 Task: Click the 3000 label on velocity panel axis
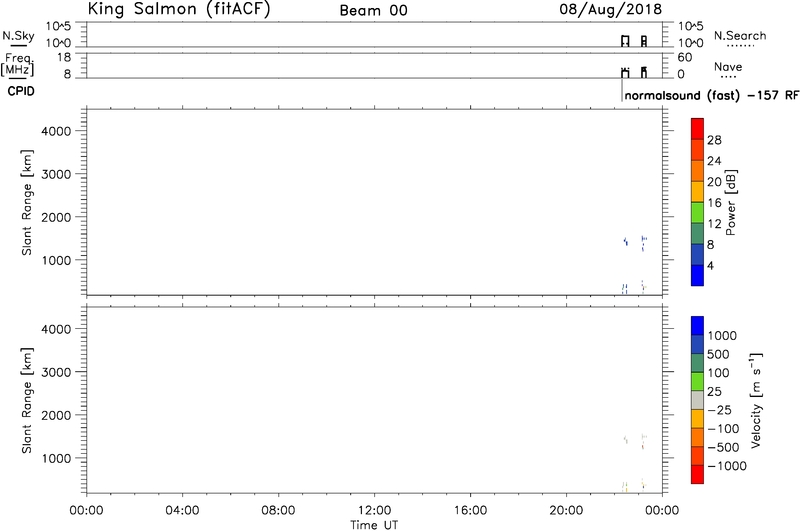[x=56, y=372]
